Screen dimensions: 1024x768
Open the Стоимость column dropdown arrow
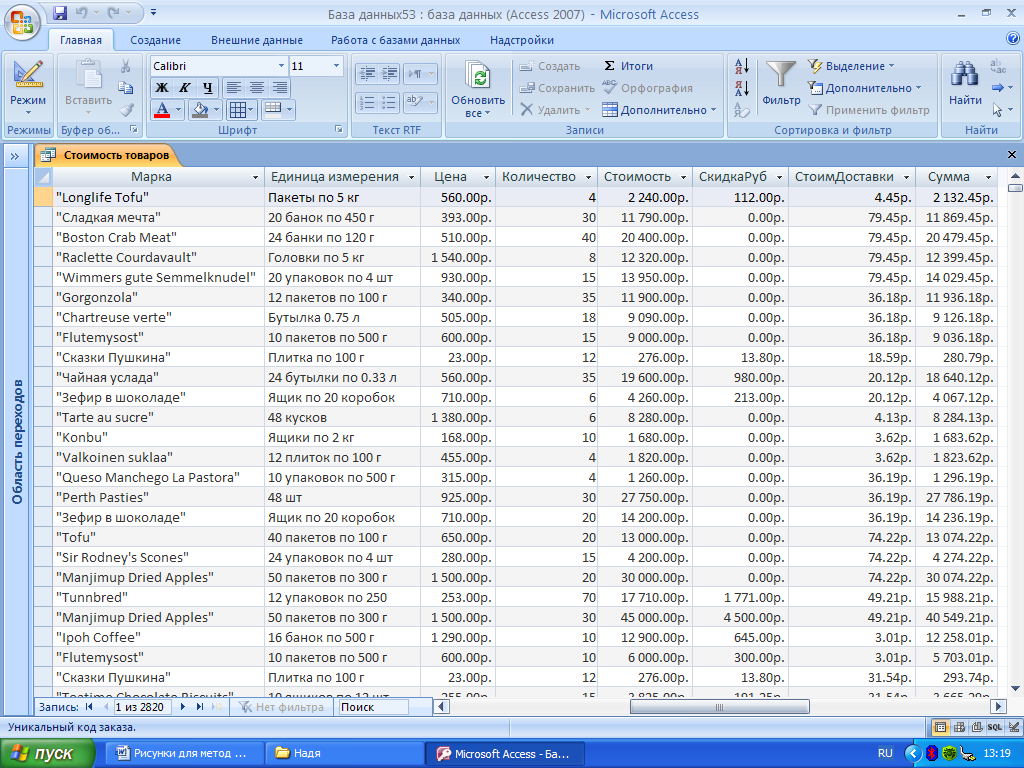tap(683, 177)
